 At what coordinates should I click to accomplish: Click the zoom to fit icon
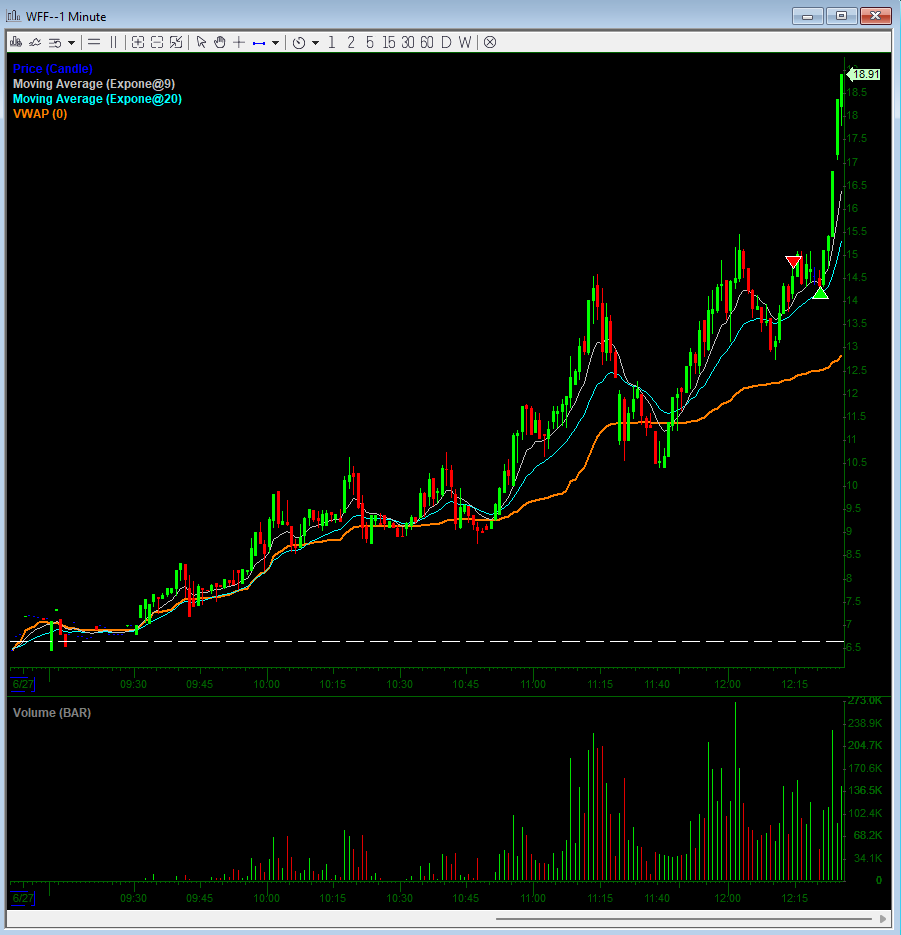click(176, 42)
